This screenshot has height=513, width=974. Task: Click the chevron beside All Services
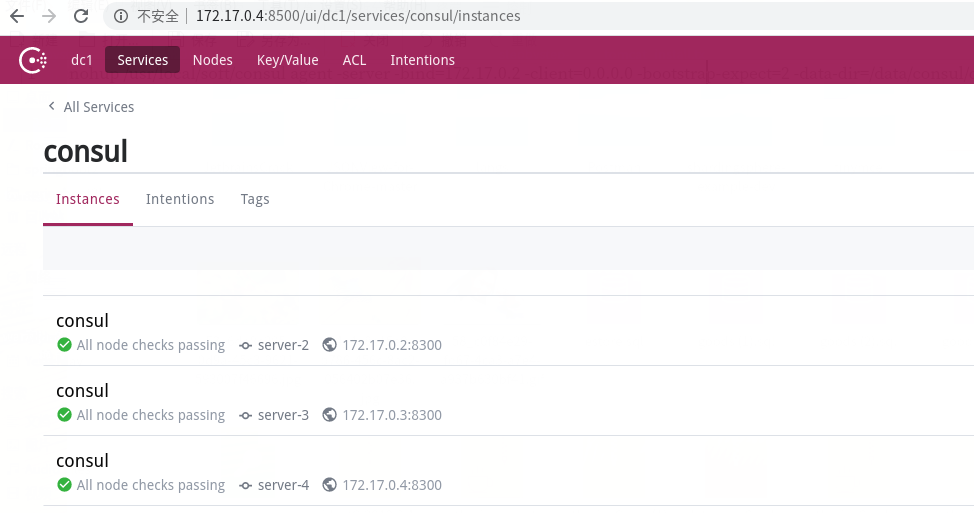(x=52, y=106)
